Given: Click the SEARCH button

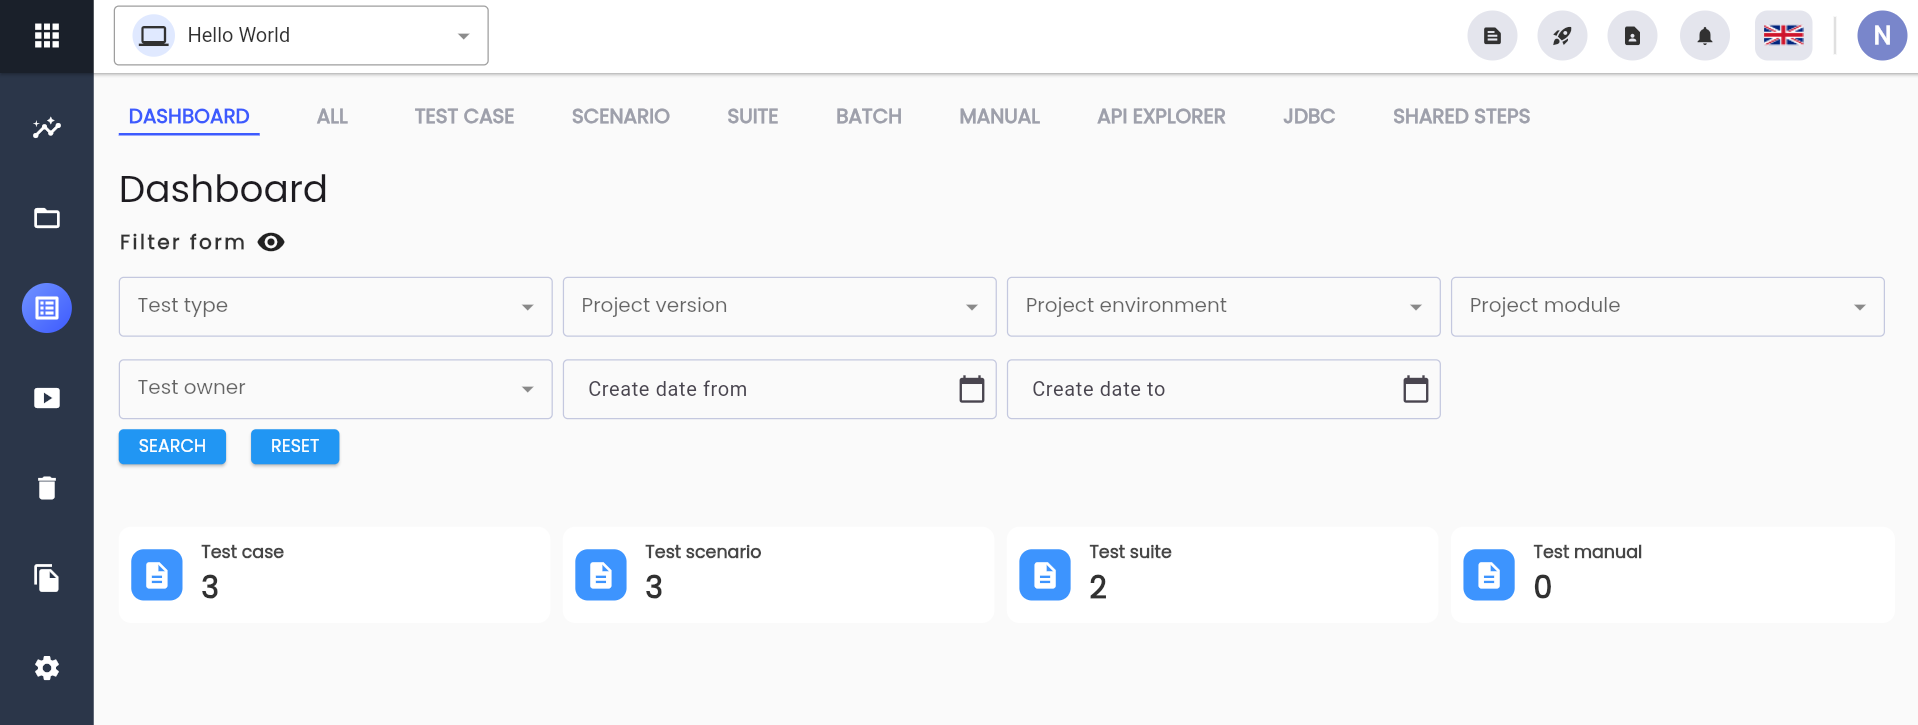Looking at the screenshot, I should click(x=172, y=447).
